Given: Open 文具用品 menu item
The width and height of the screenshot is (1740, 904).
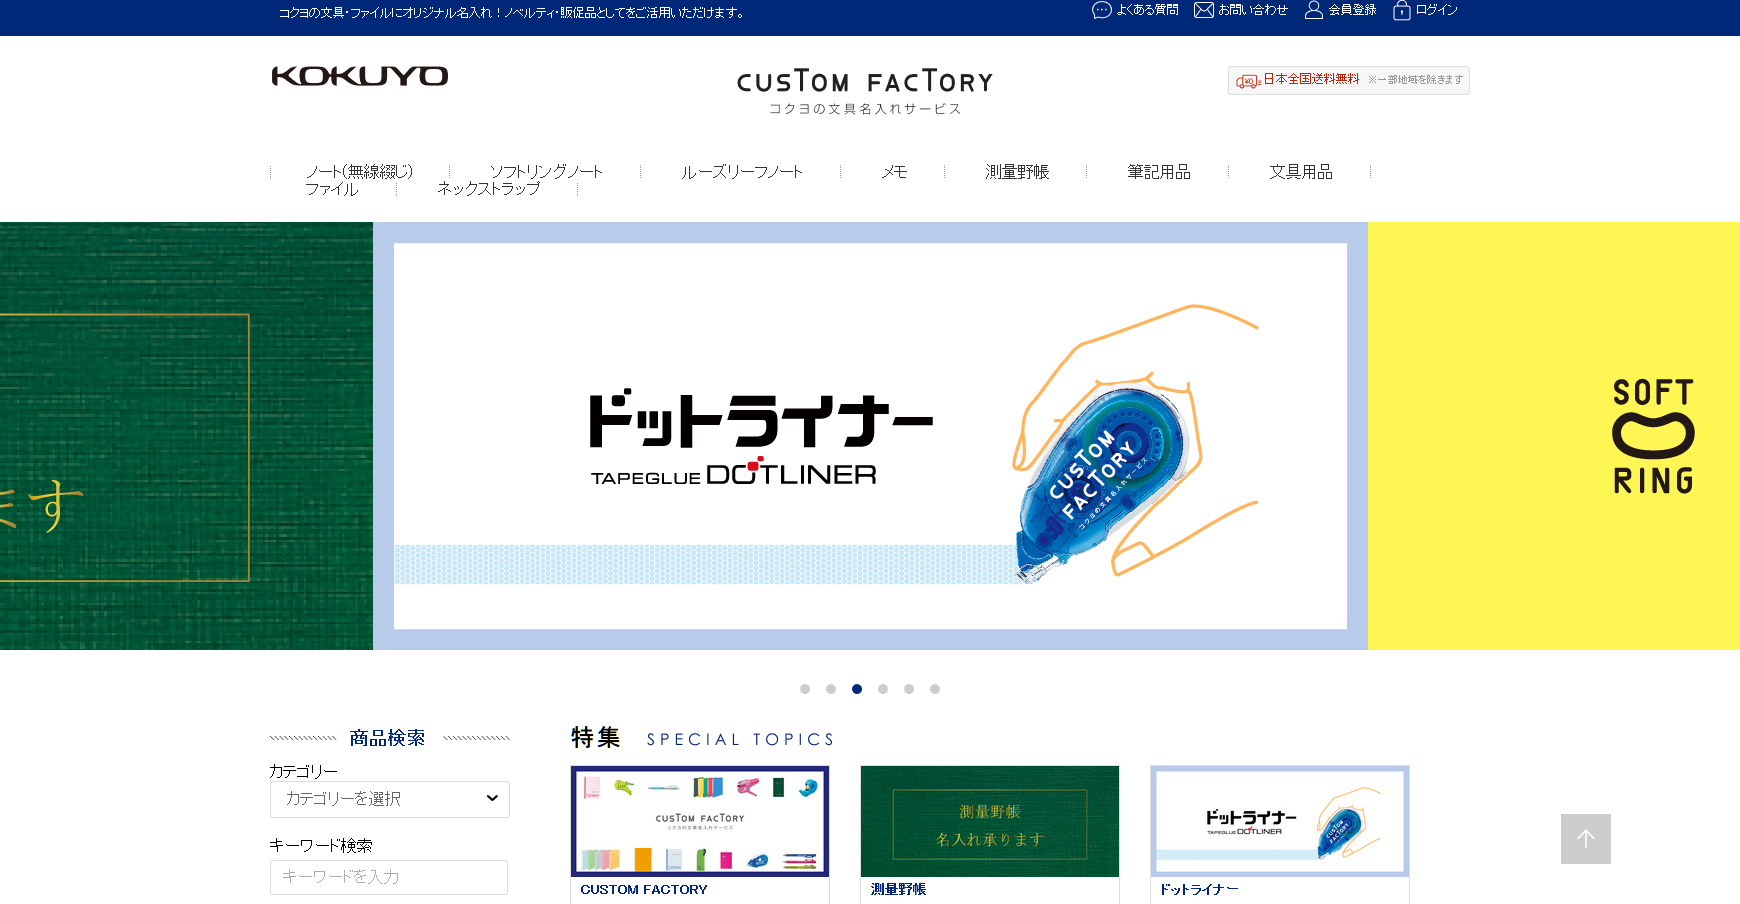Looking at the screenshot, I should [x=1301, y=172].
